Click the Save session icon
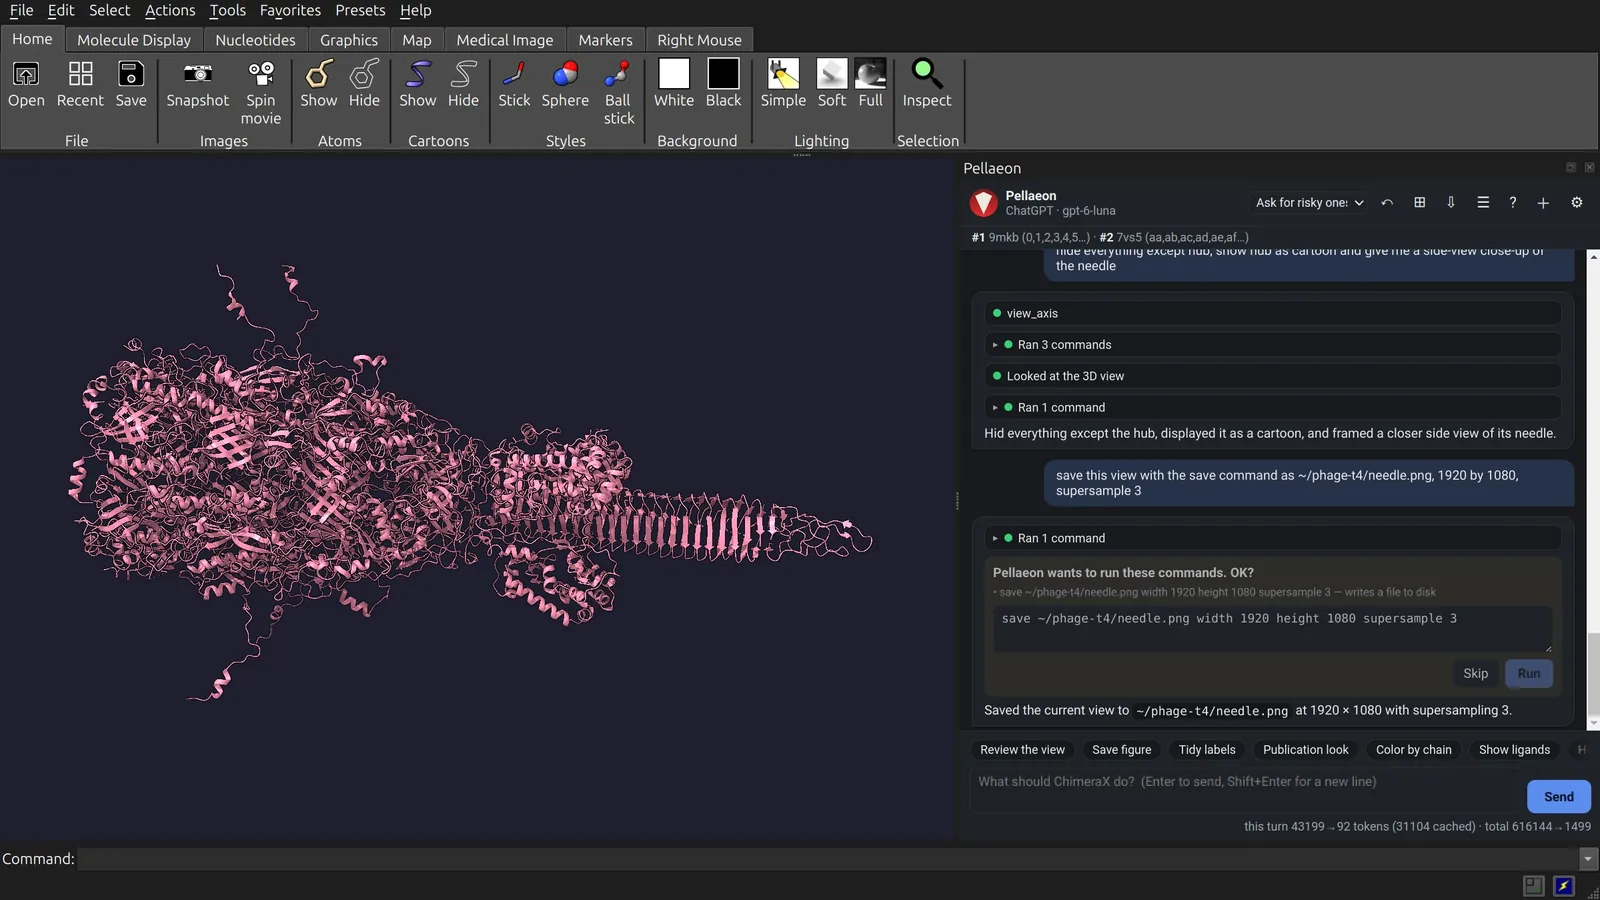Screen dimensions: 1600x900 click(131, 84)
